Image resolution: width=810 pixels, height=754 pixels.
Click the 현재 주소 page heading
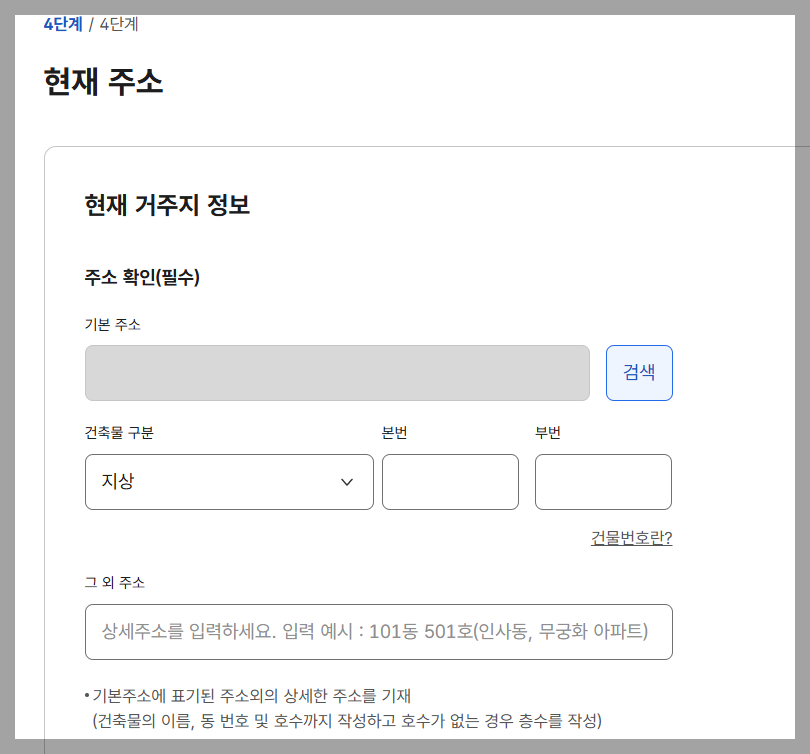(103, 82)
